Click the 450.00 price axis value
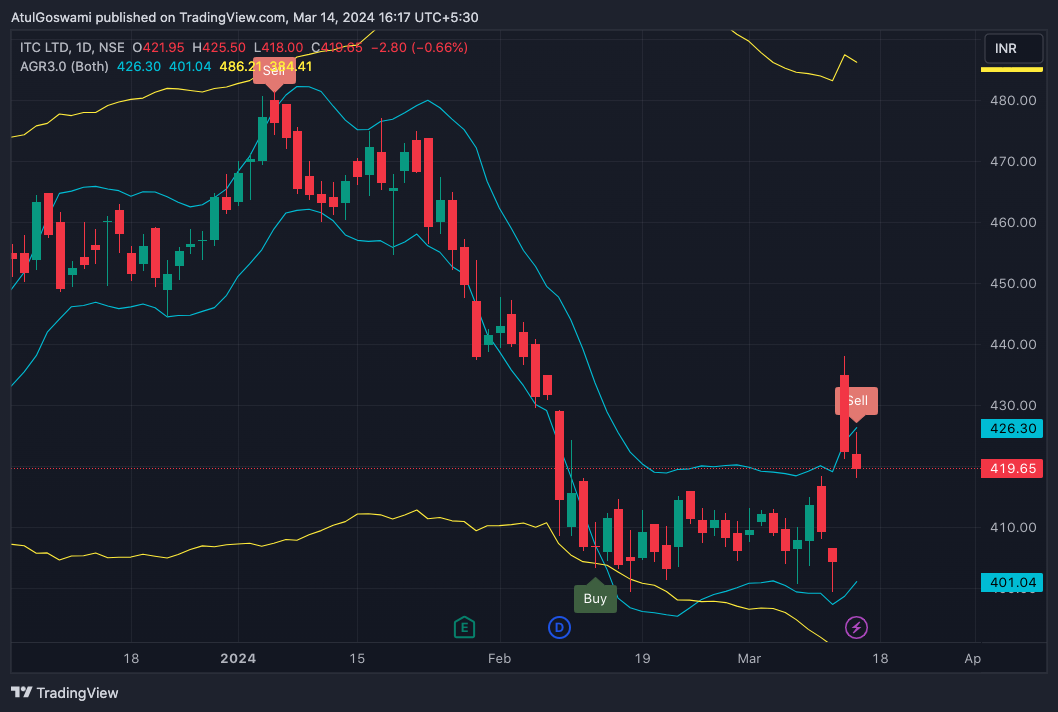This screenshot has height=712, width=1058. [x=1013, y=283]
